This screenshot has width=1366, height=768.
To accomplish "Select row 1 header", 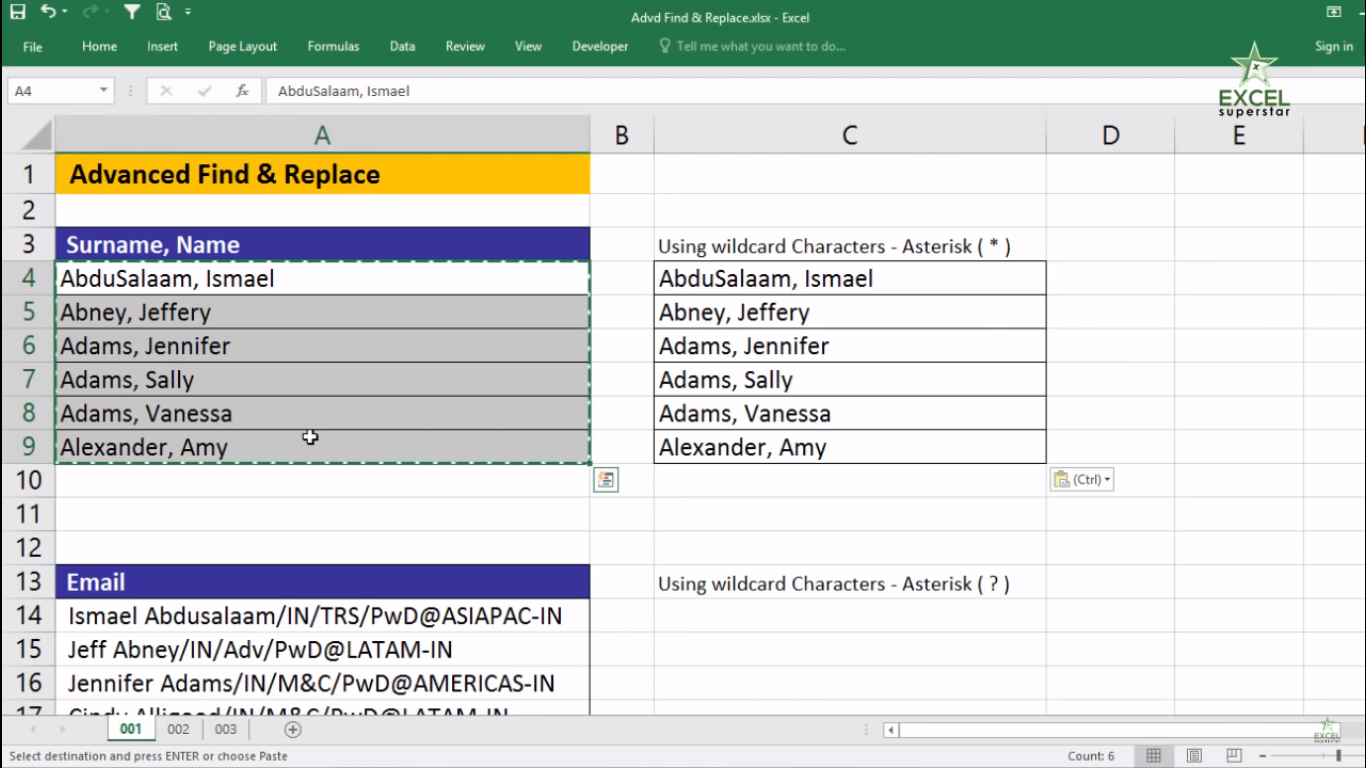I will [x=28, y=174].
